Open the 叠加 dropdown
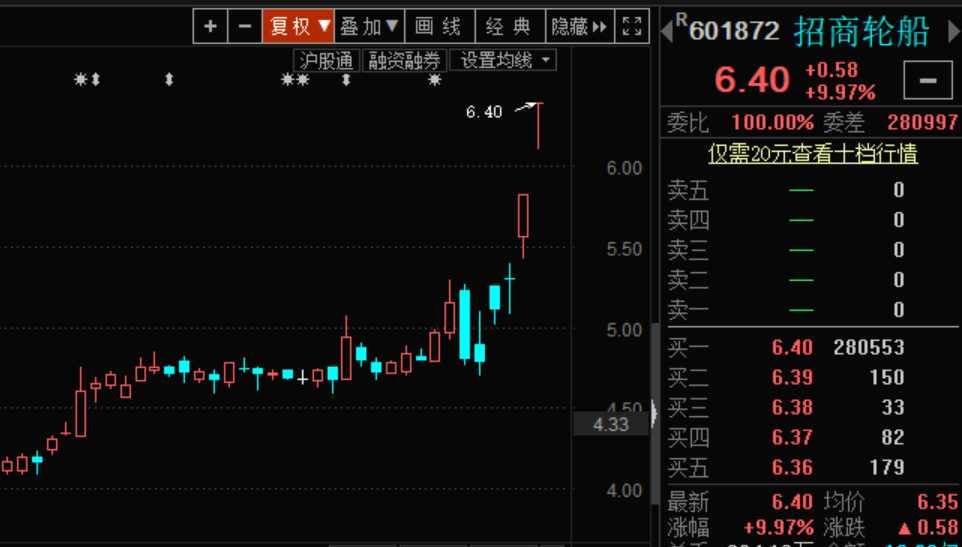The image size is (962, 547). (x=369, y=26)
